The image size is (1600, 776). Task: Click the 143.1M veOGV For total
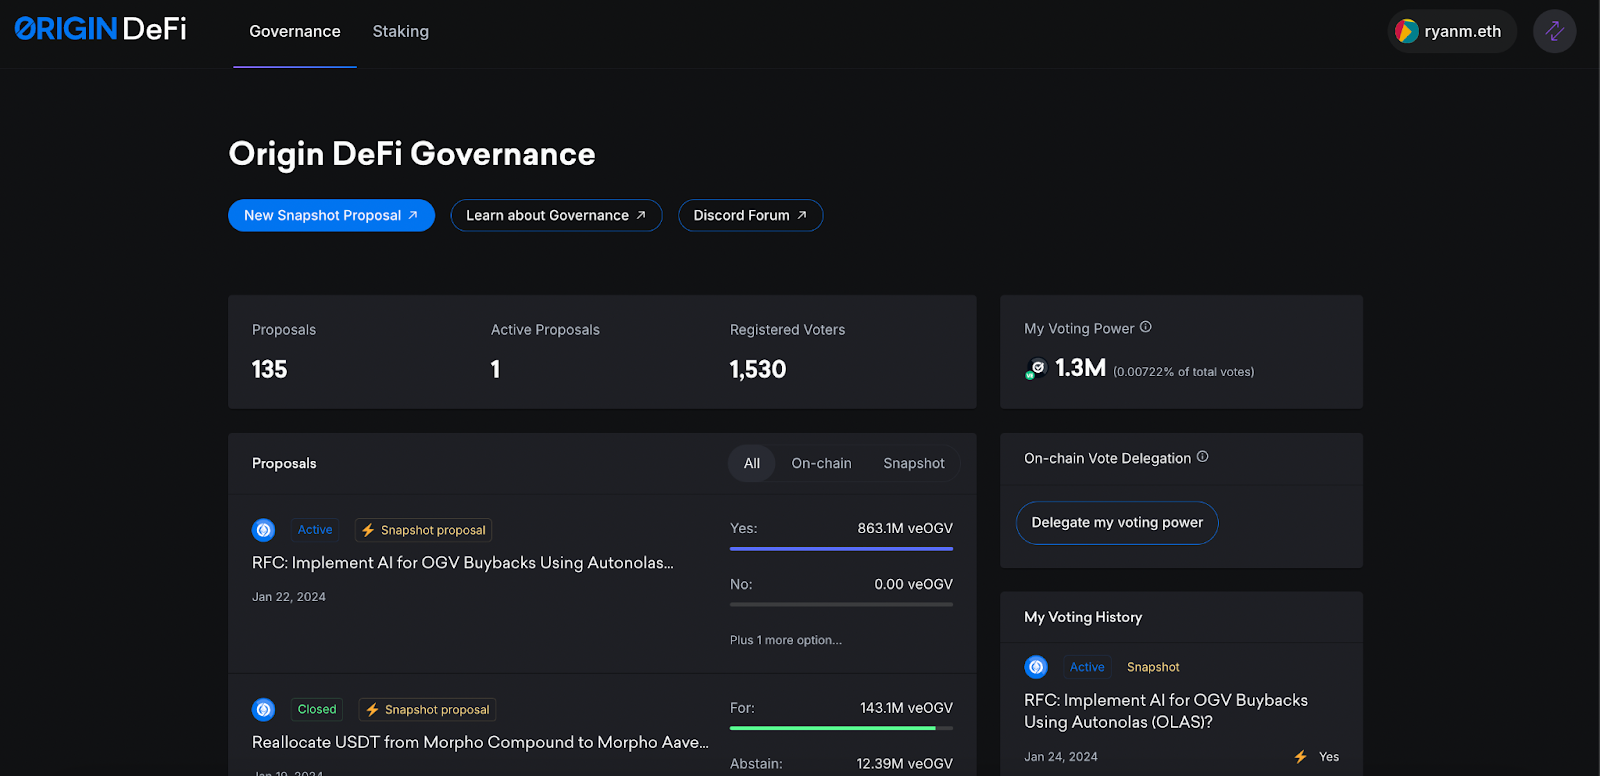[x=906, y=708]
